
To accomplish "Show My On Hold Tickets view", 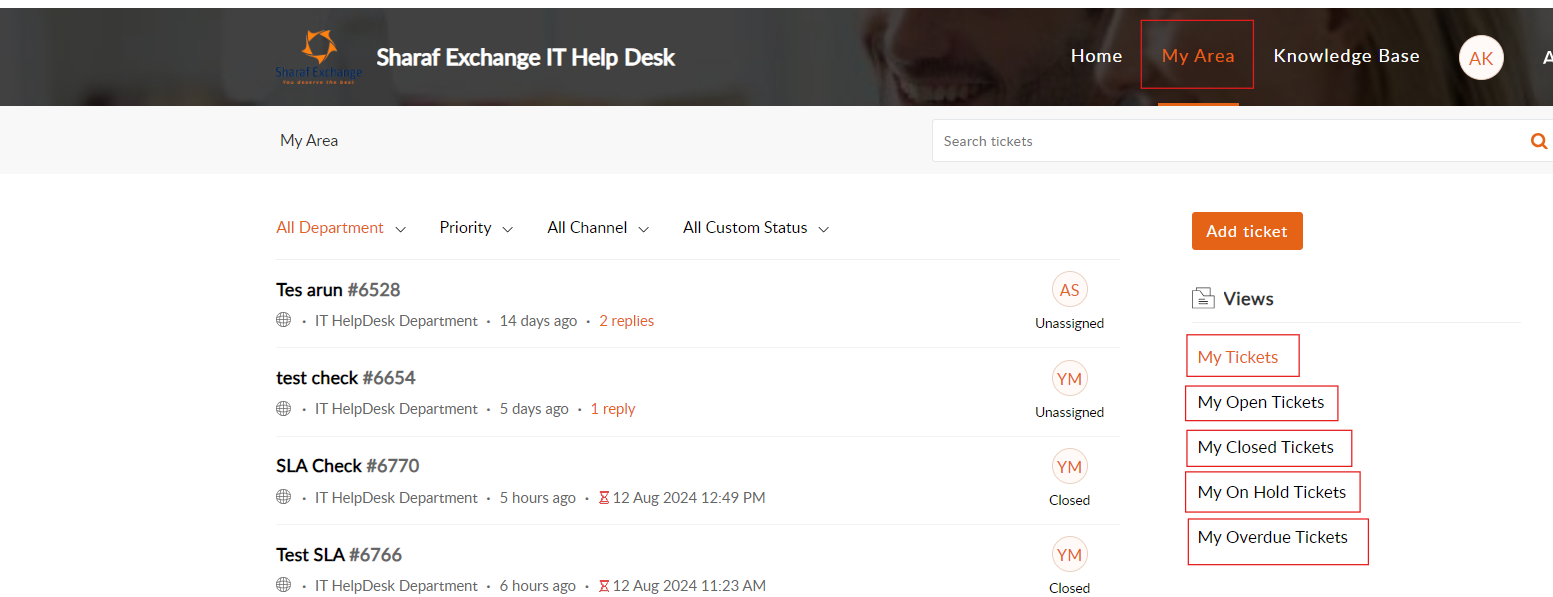I will [x=1272, y=492].
